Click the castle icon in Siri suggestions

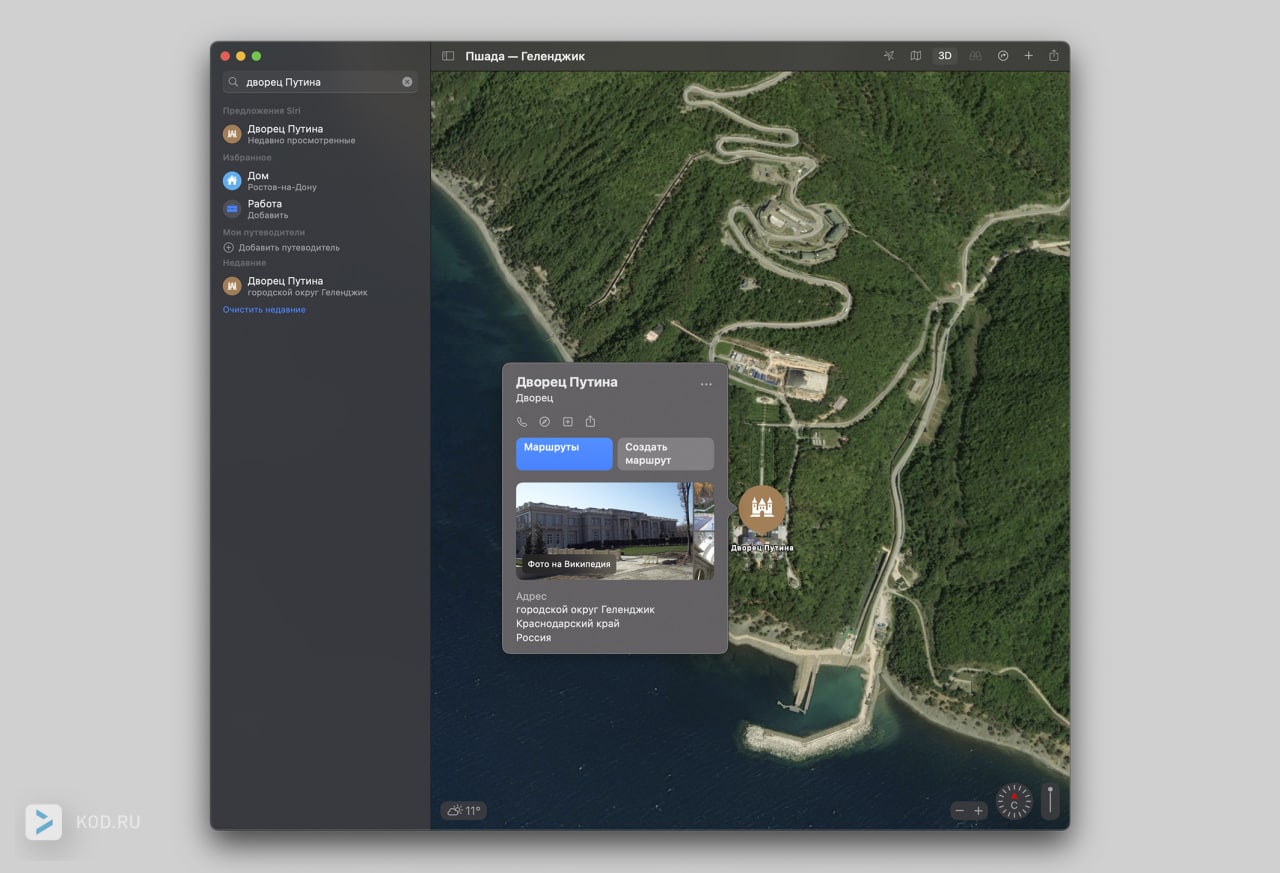[x=232, y=134]
